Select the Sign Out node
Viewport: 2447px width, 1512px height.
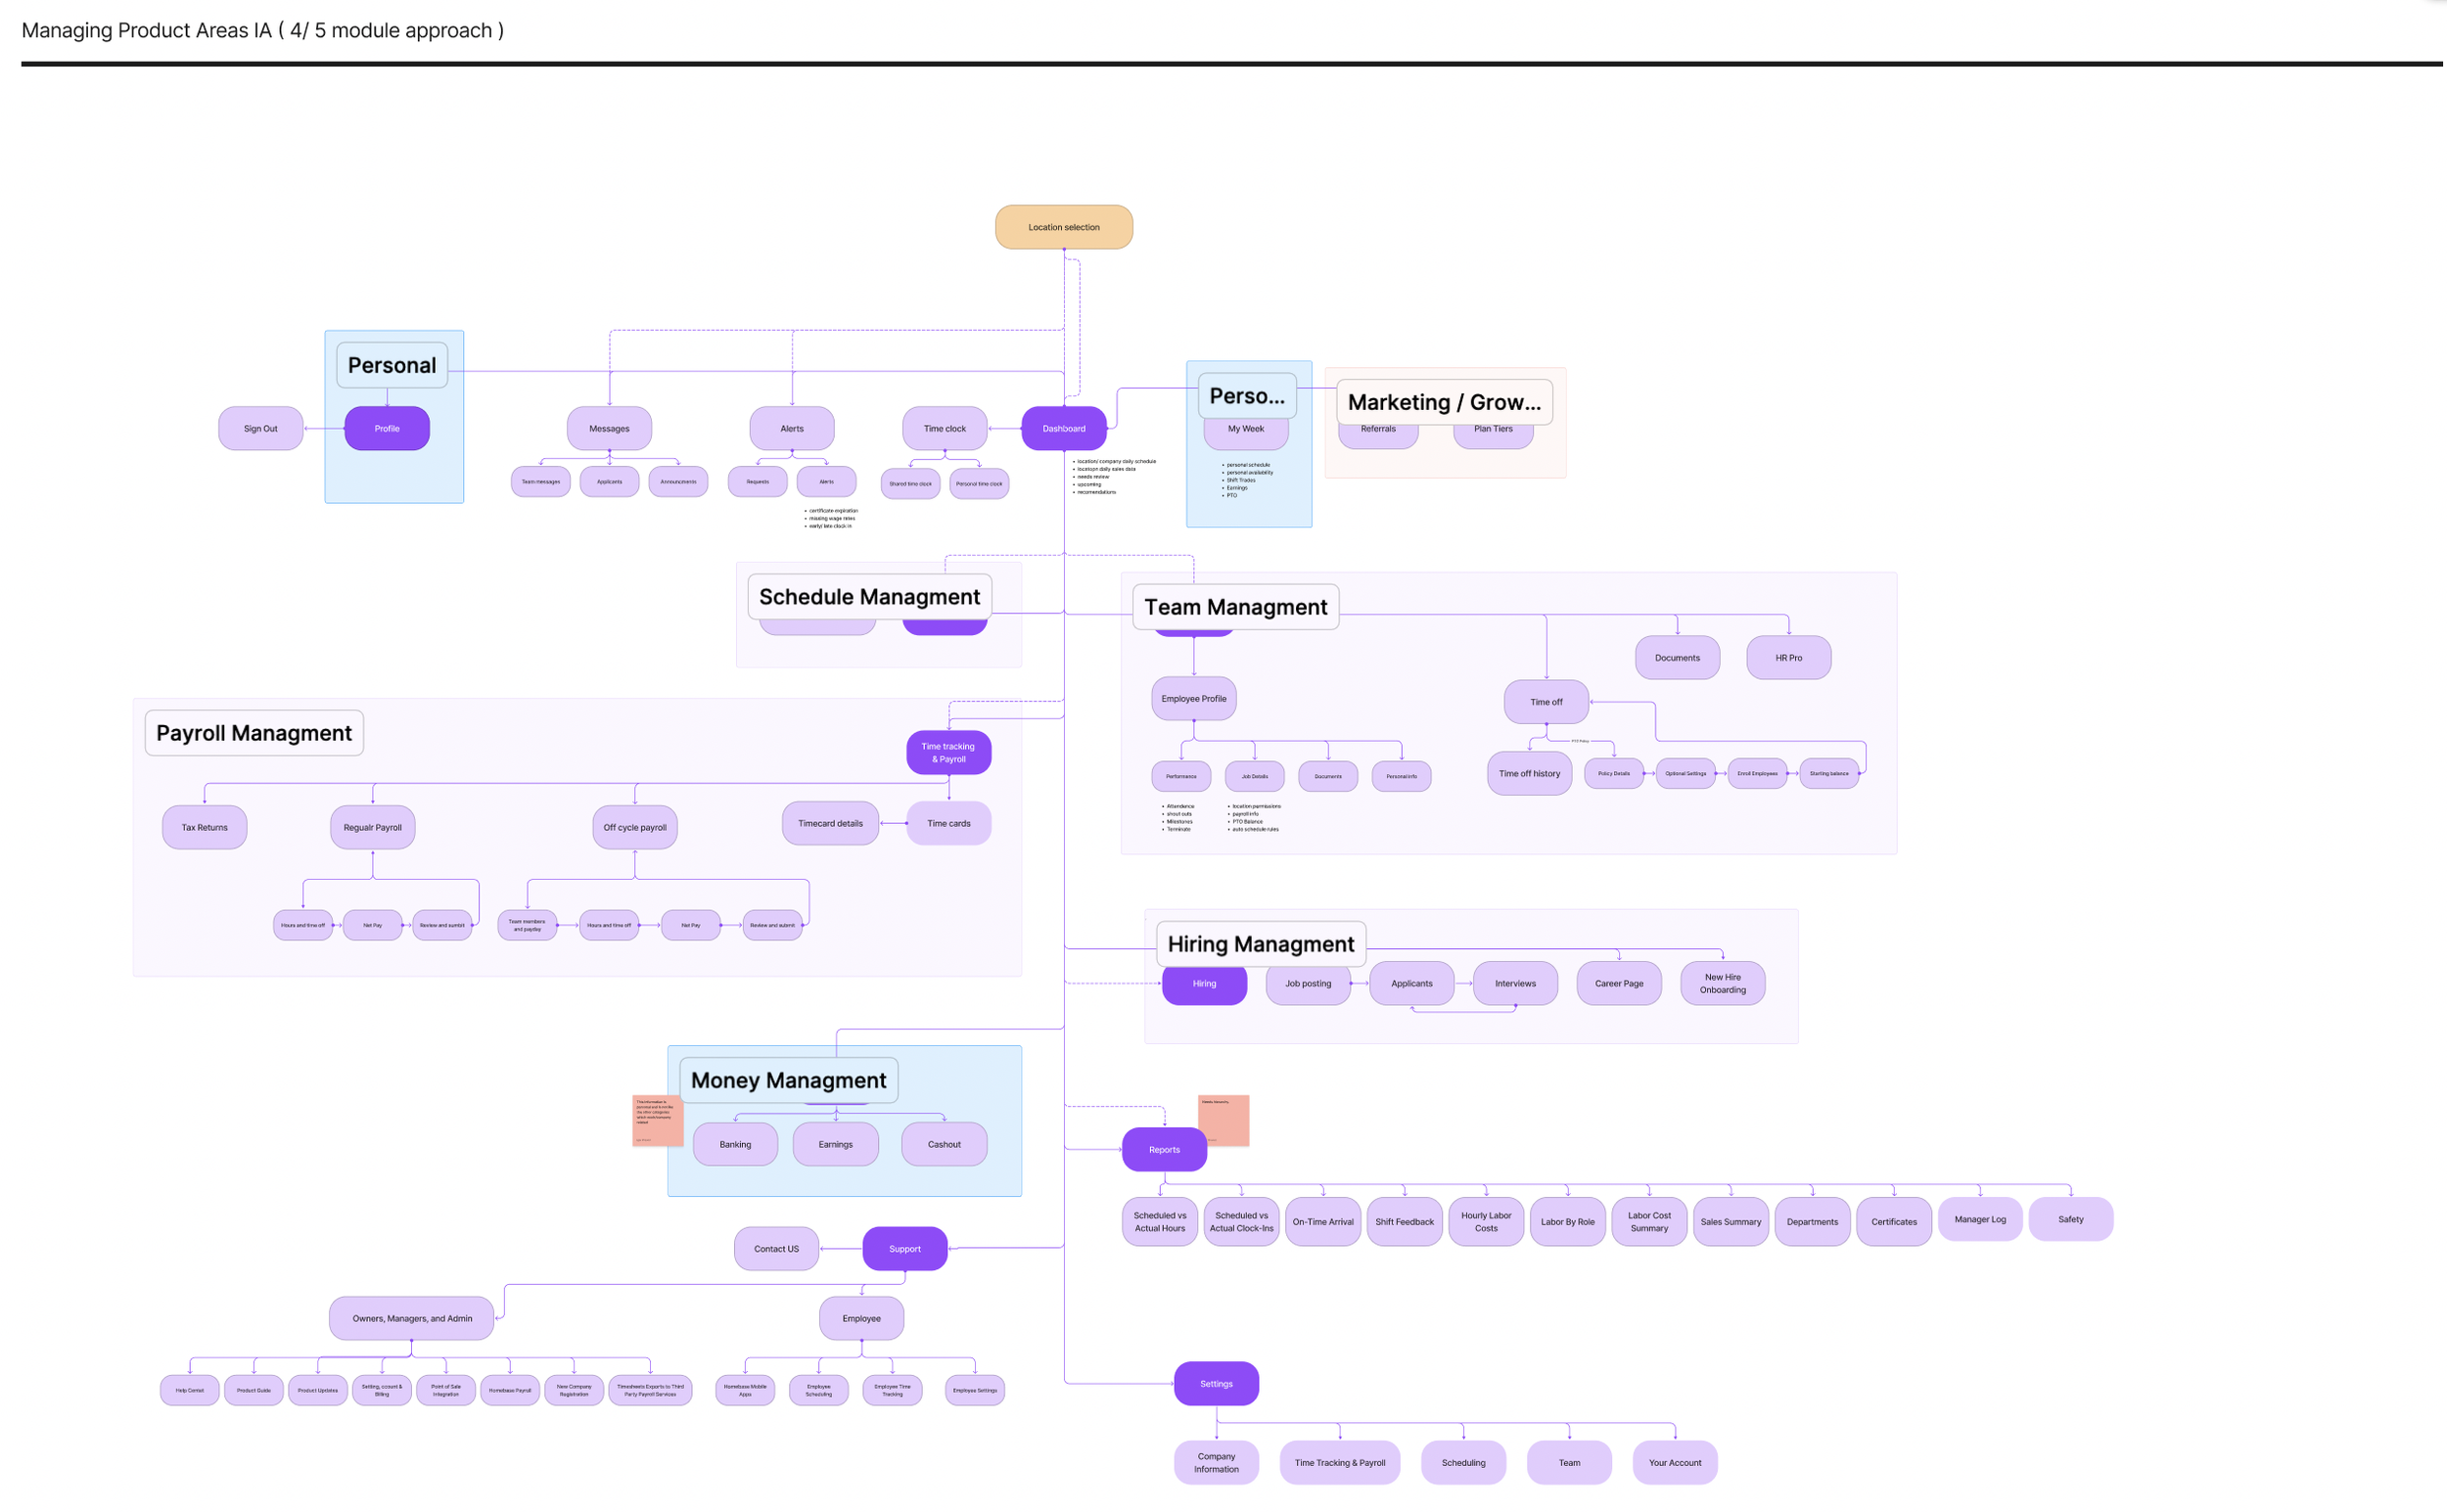click(260, 428)
